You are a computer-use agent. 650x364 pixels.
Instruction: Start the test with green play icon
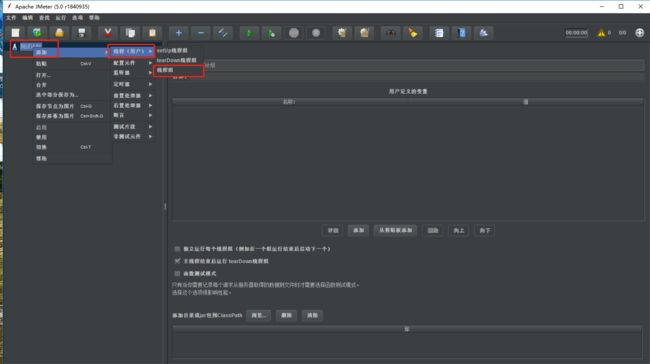[x=249, y=33]
